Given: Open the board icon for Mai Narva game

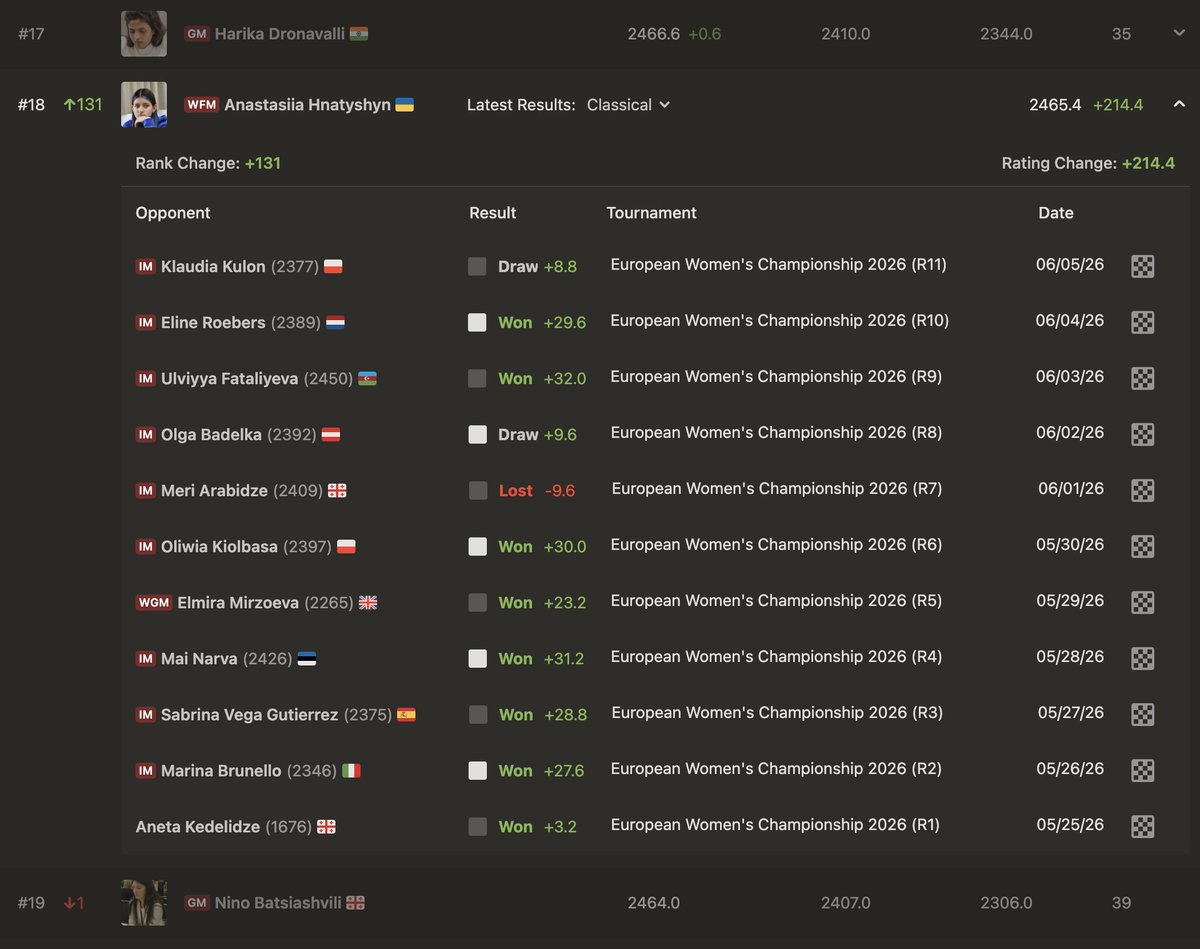Looking at the screenshot, I should click(x=1142, y=658).
